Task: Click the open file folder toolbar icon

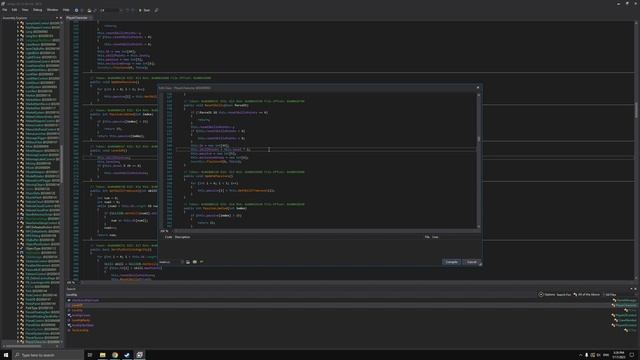Action: click(89, 10)
